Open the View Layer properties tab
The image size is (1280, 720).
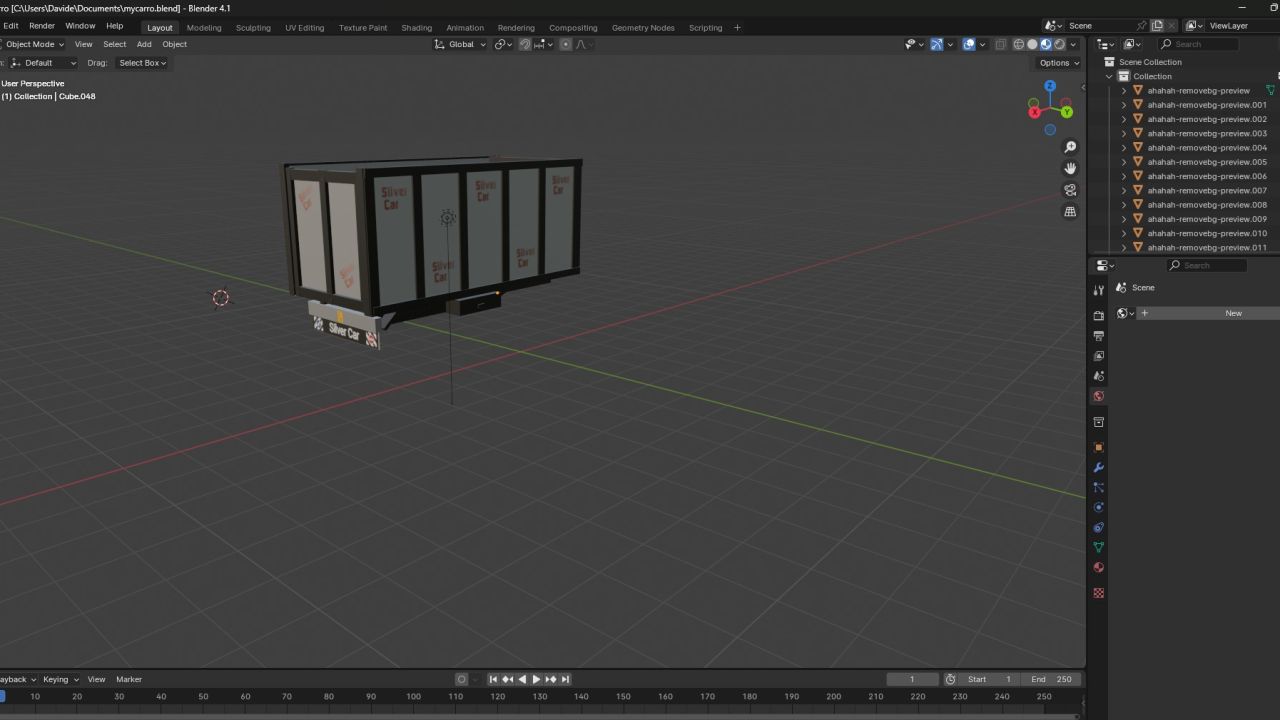[1099, 356]
